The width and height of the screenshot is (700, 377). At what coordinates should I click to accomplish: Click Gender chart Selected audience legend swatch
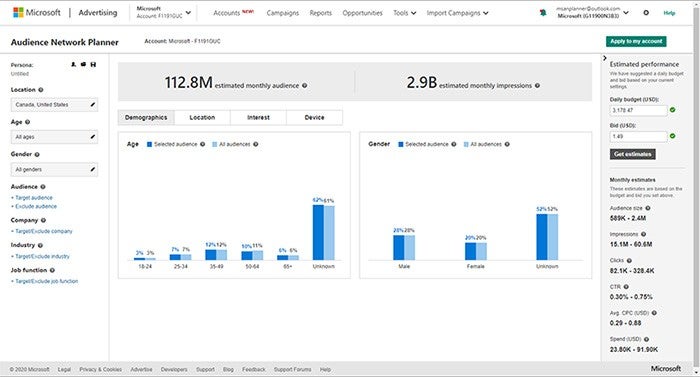tap(401, 144)
